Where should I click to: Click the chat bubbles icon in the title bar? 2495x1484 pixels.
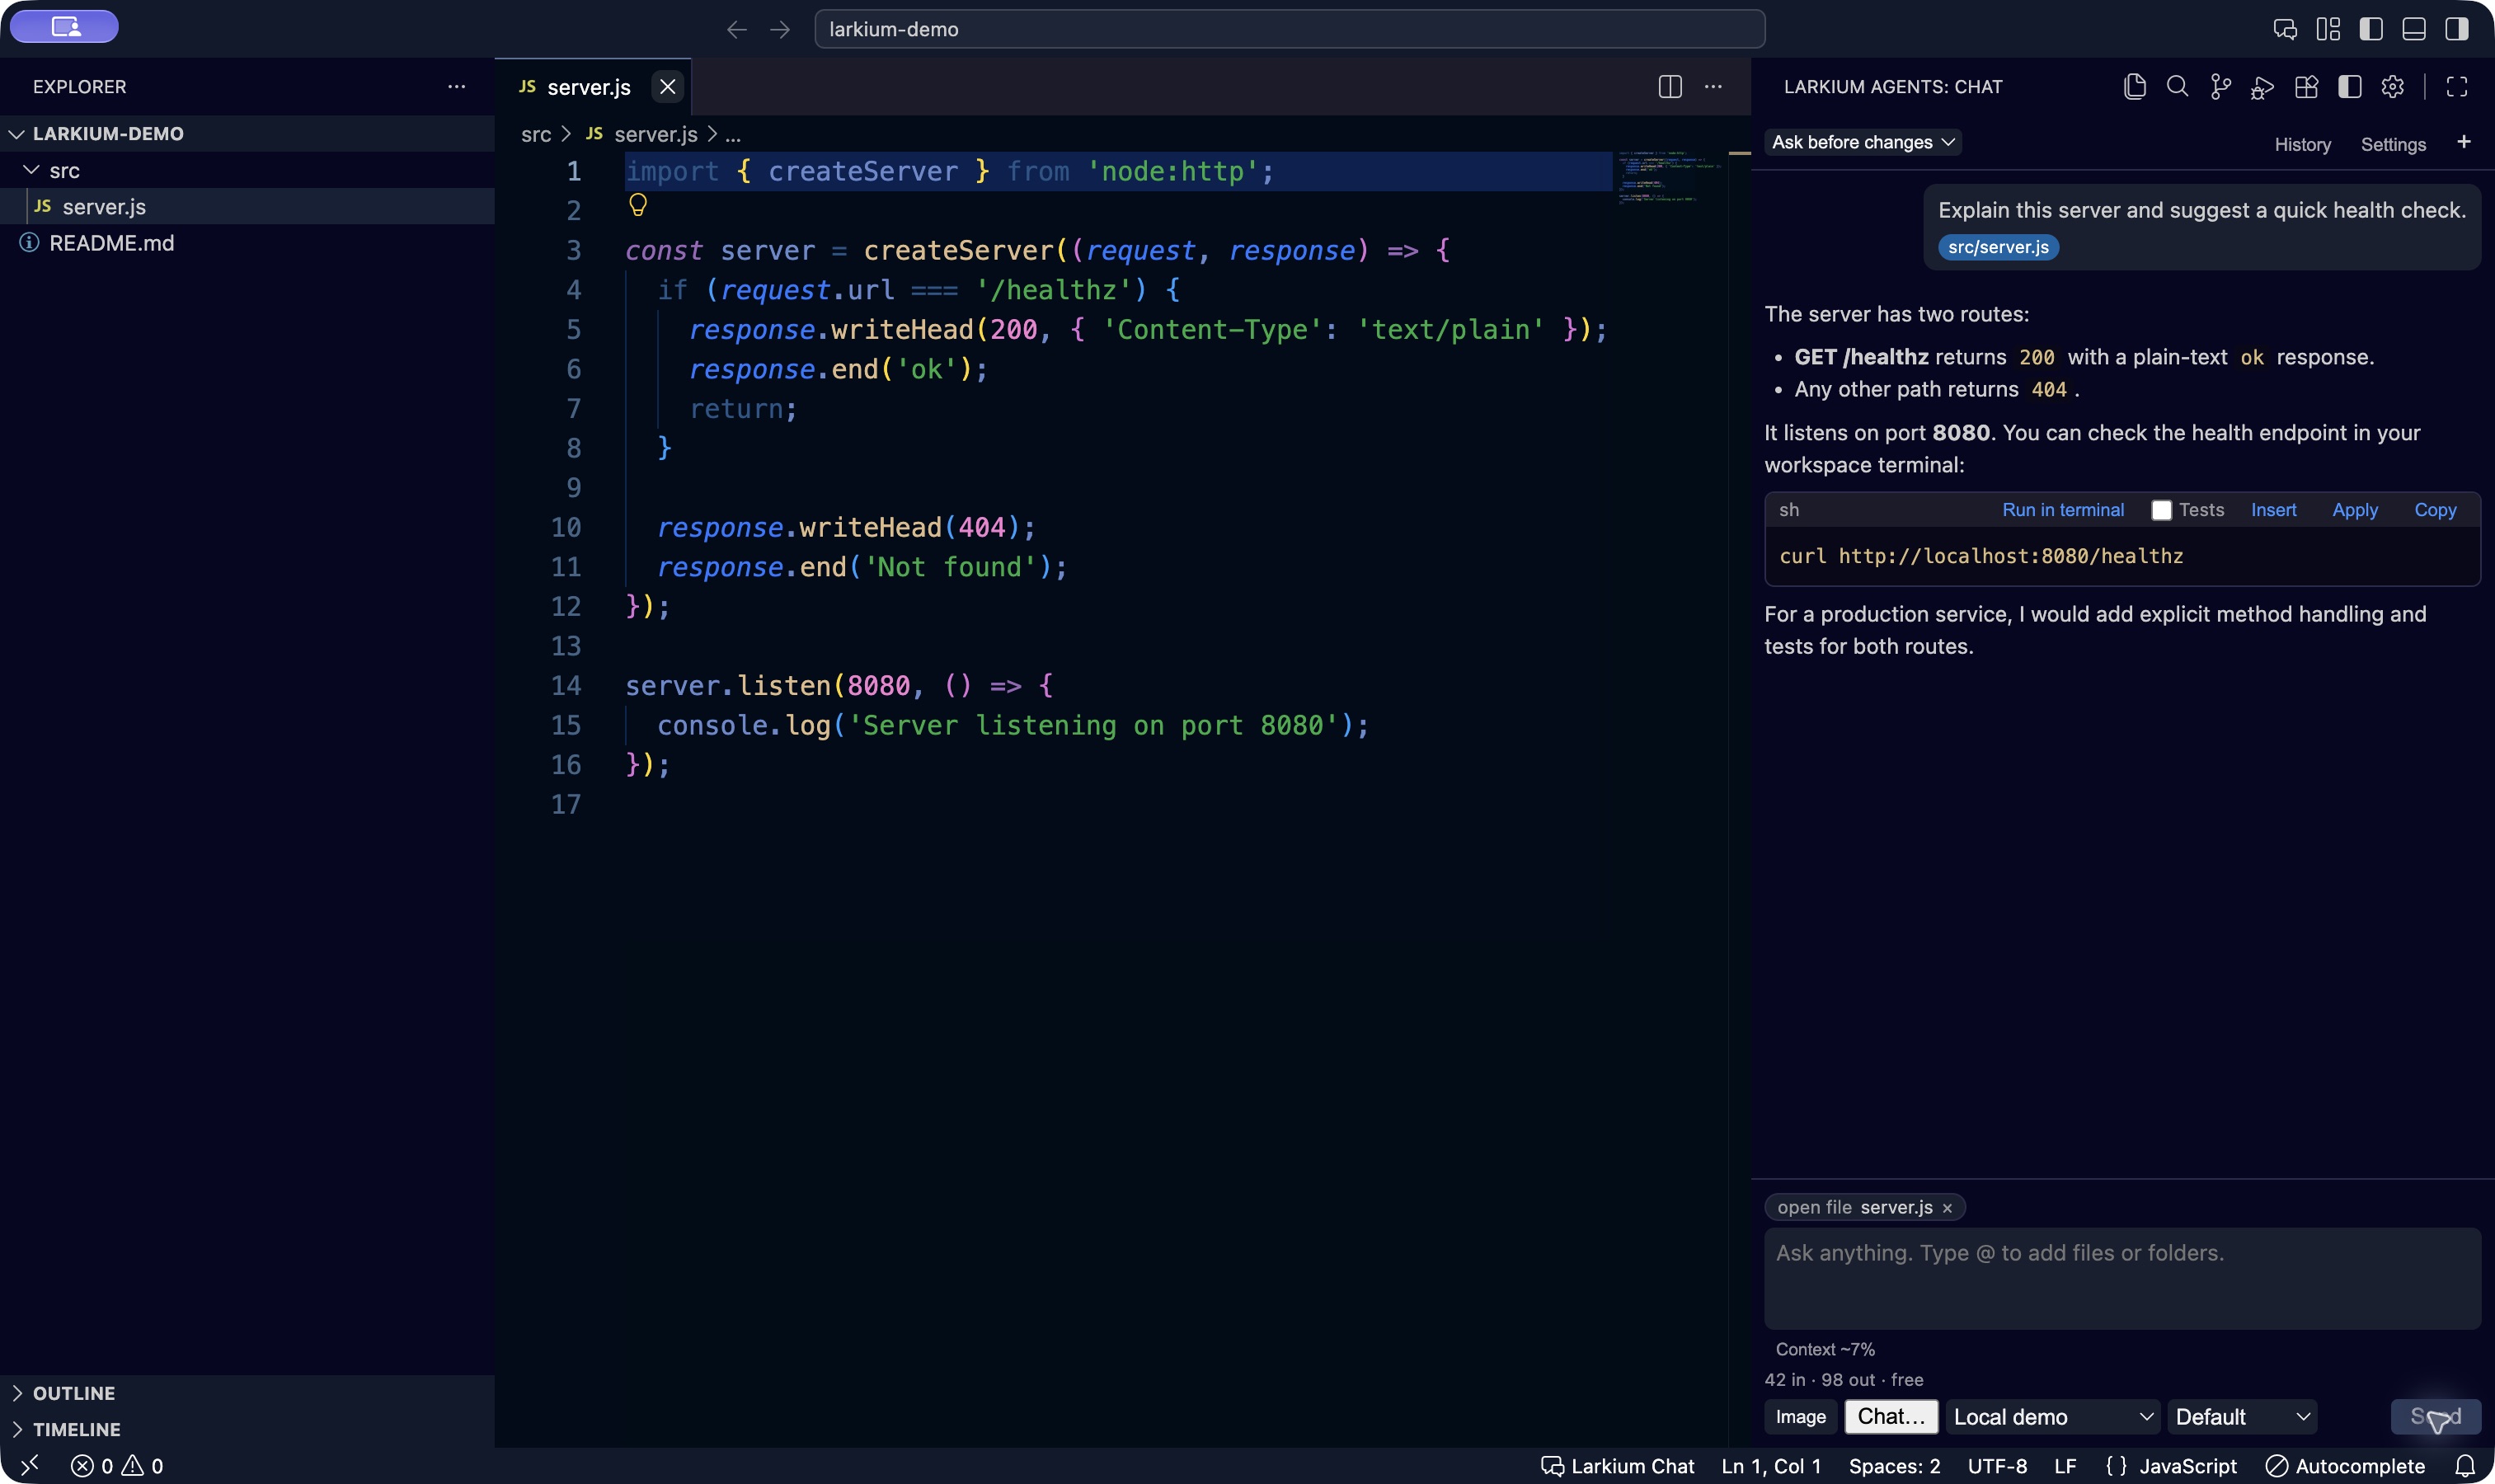[x=2285, y=29]
